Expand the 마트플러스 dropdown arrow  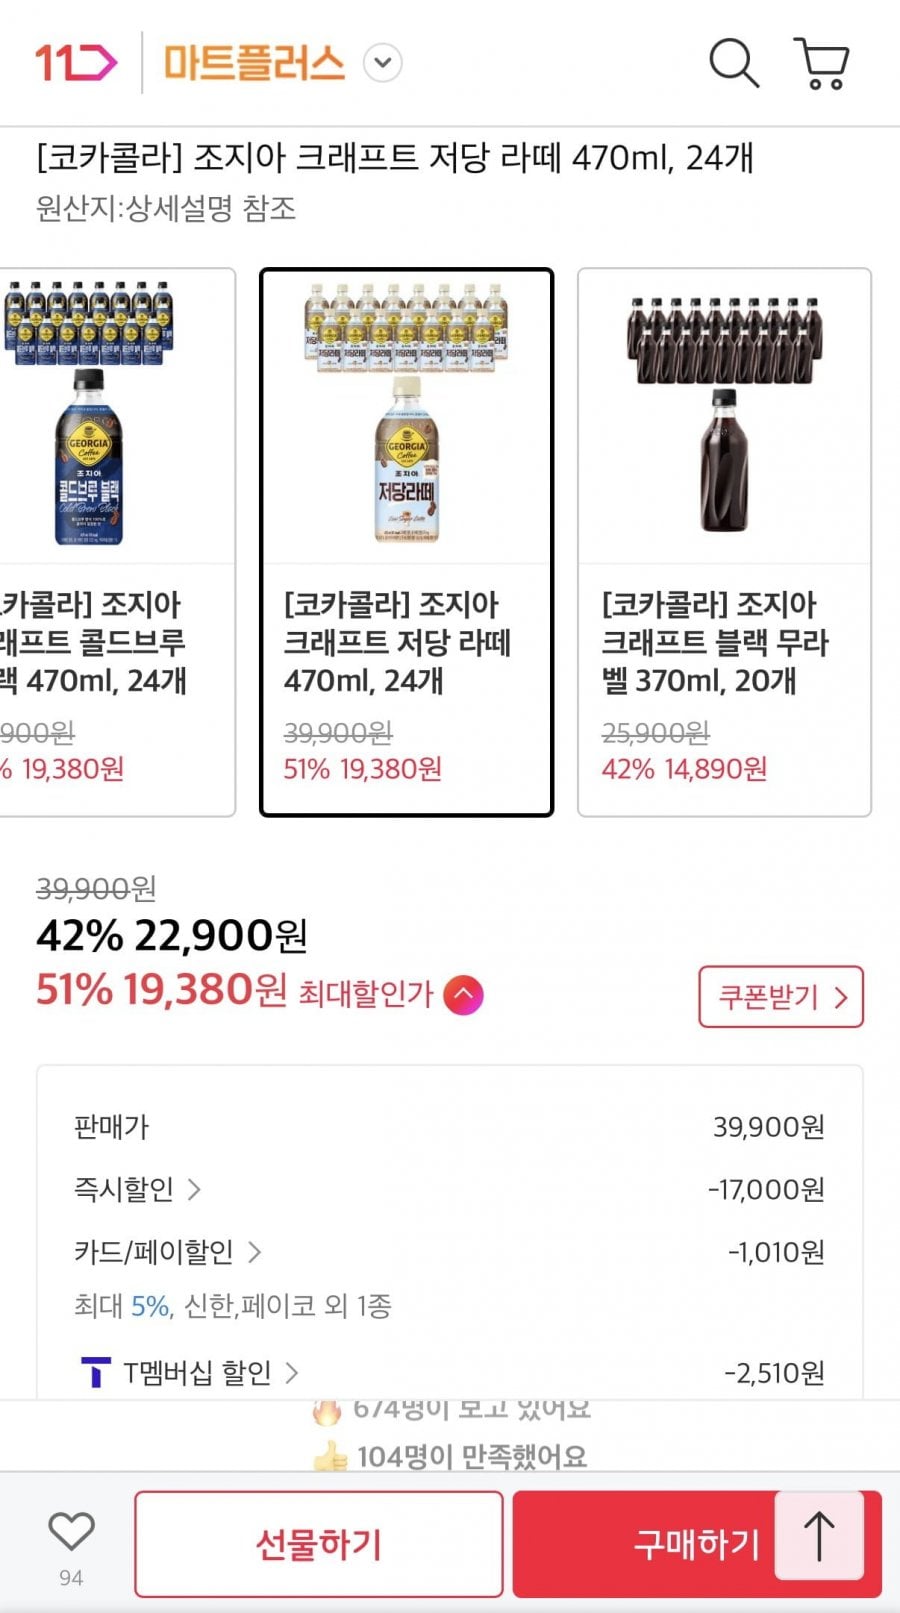click(x=382, y=63)
